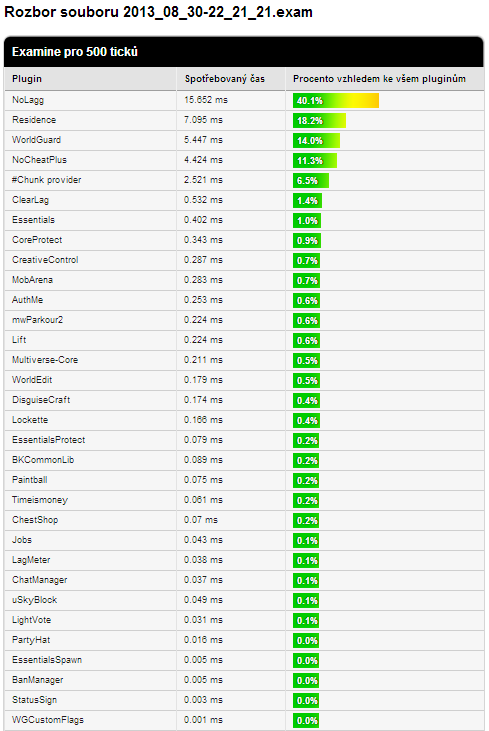Select the EssentialsProtect plugin name
The height and width of the screenshot is (731, 489).
48,440
